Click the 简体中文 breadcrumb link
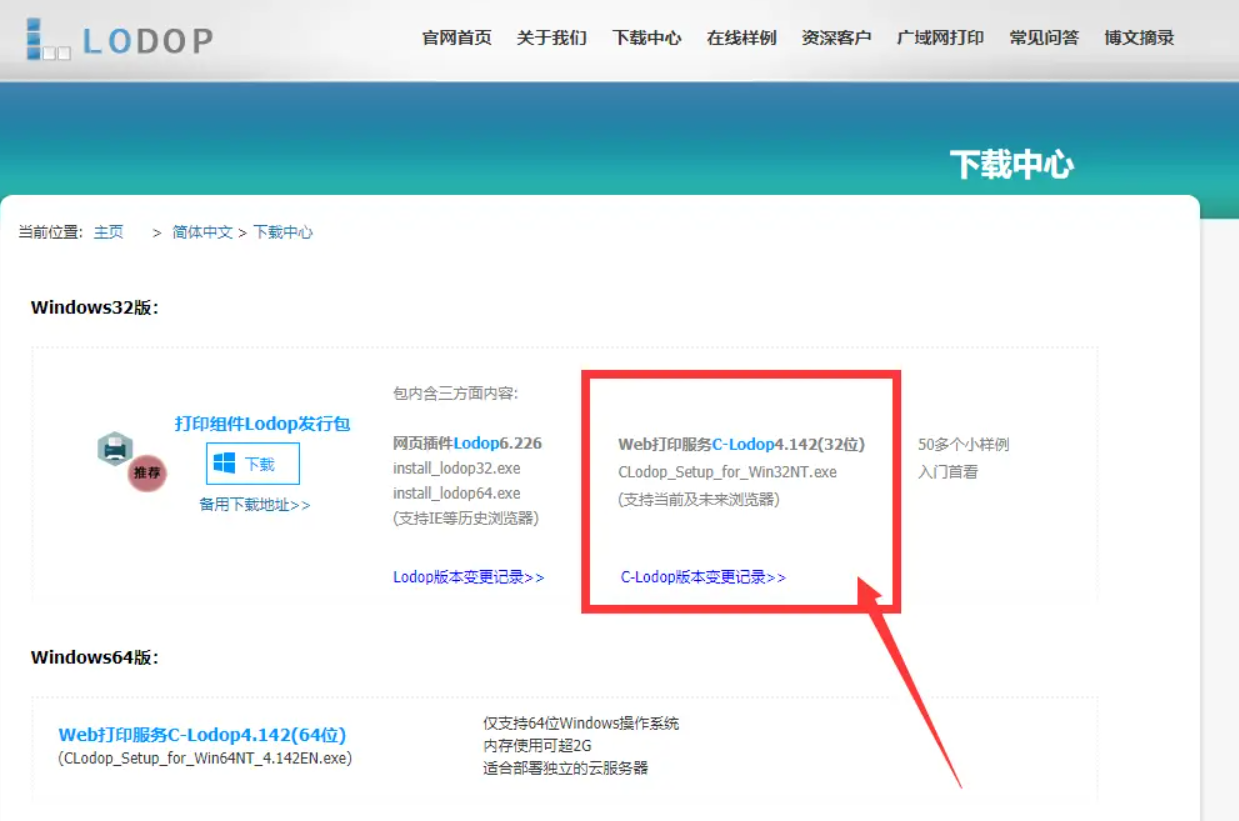The image size is (1239, 821). tap(202, 232)
